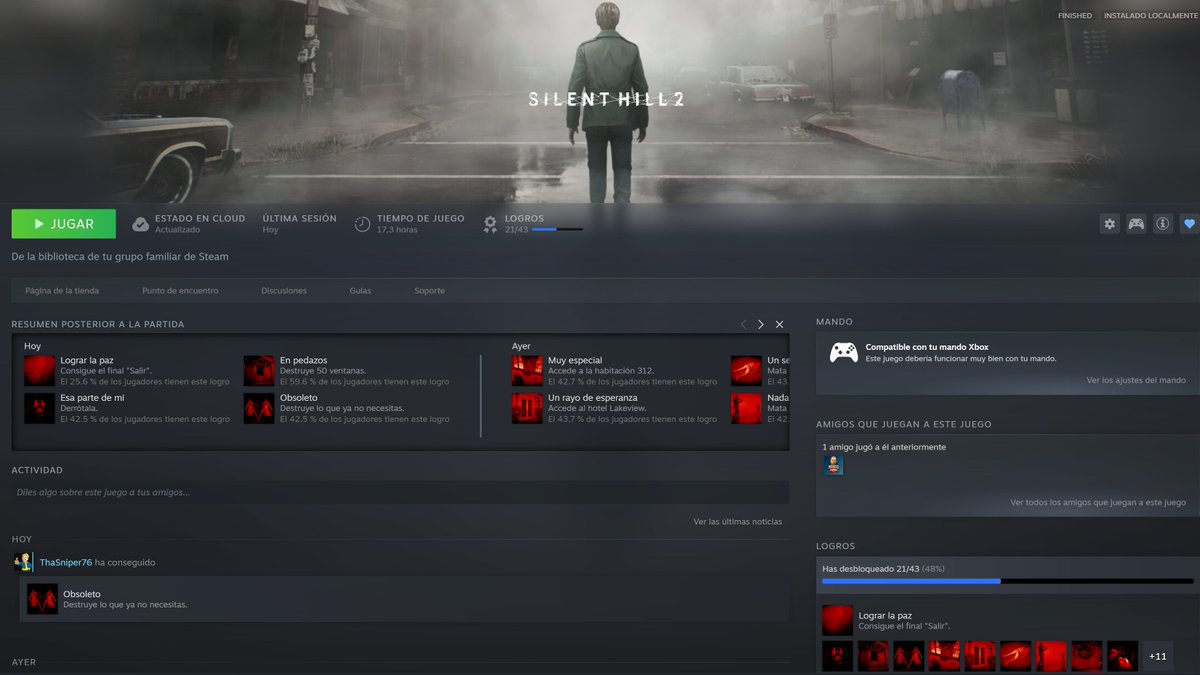Click '1 amigo jugó a él anteriormente' text

884,447
